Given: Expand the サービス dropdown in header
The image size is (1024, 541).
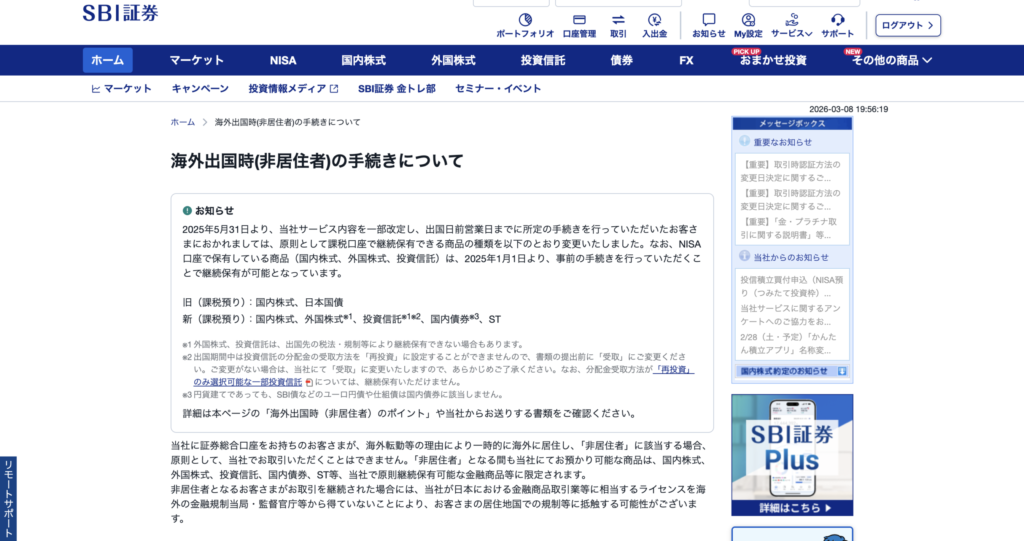Looking at the screenshot, I should click(x=792, y=25).
